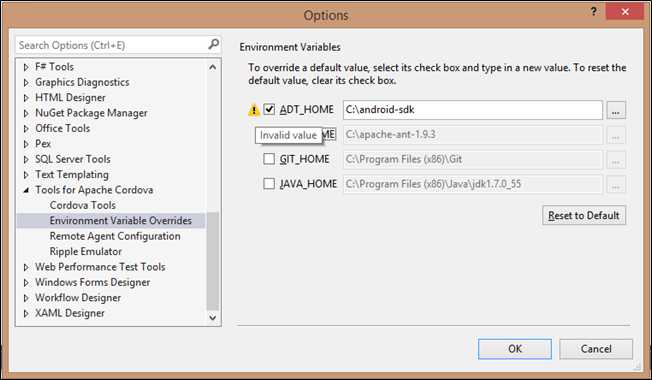Open Remote Agent Configuration page
Screen dimensions: 652x380
pyautogui.click(x=115, y=236)
